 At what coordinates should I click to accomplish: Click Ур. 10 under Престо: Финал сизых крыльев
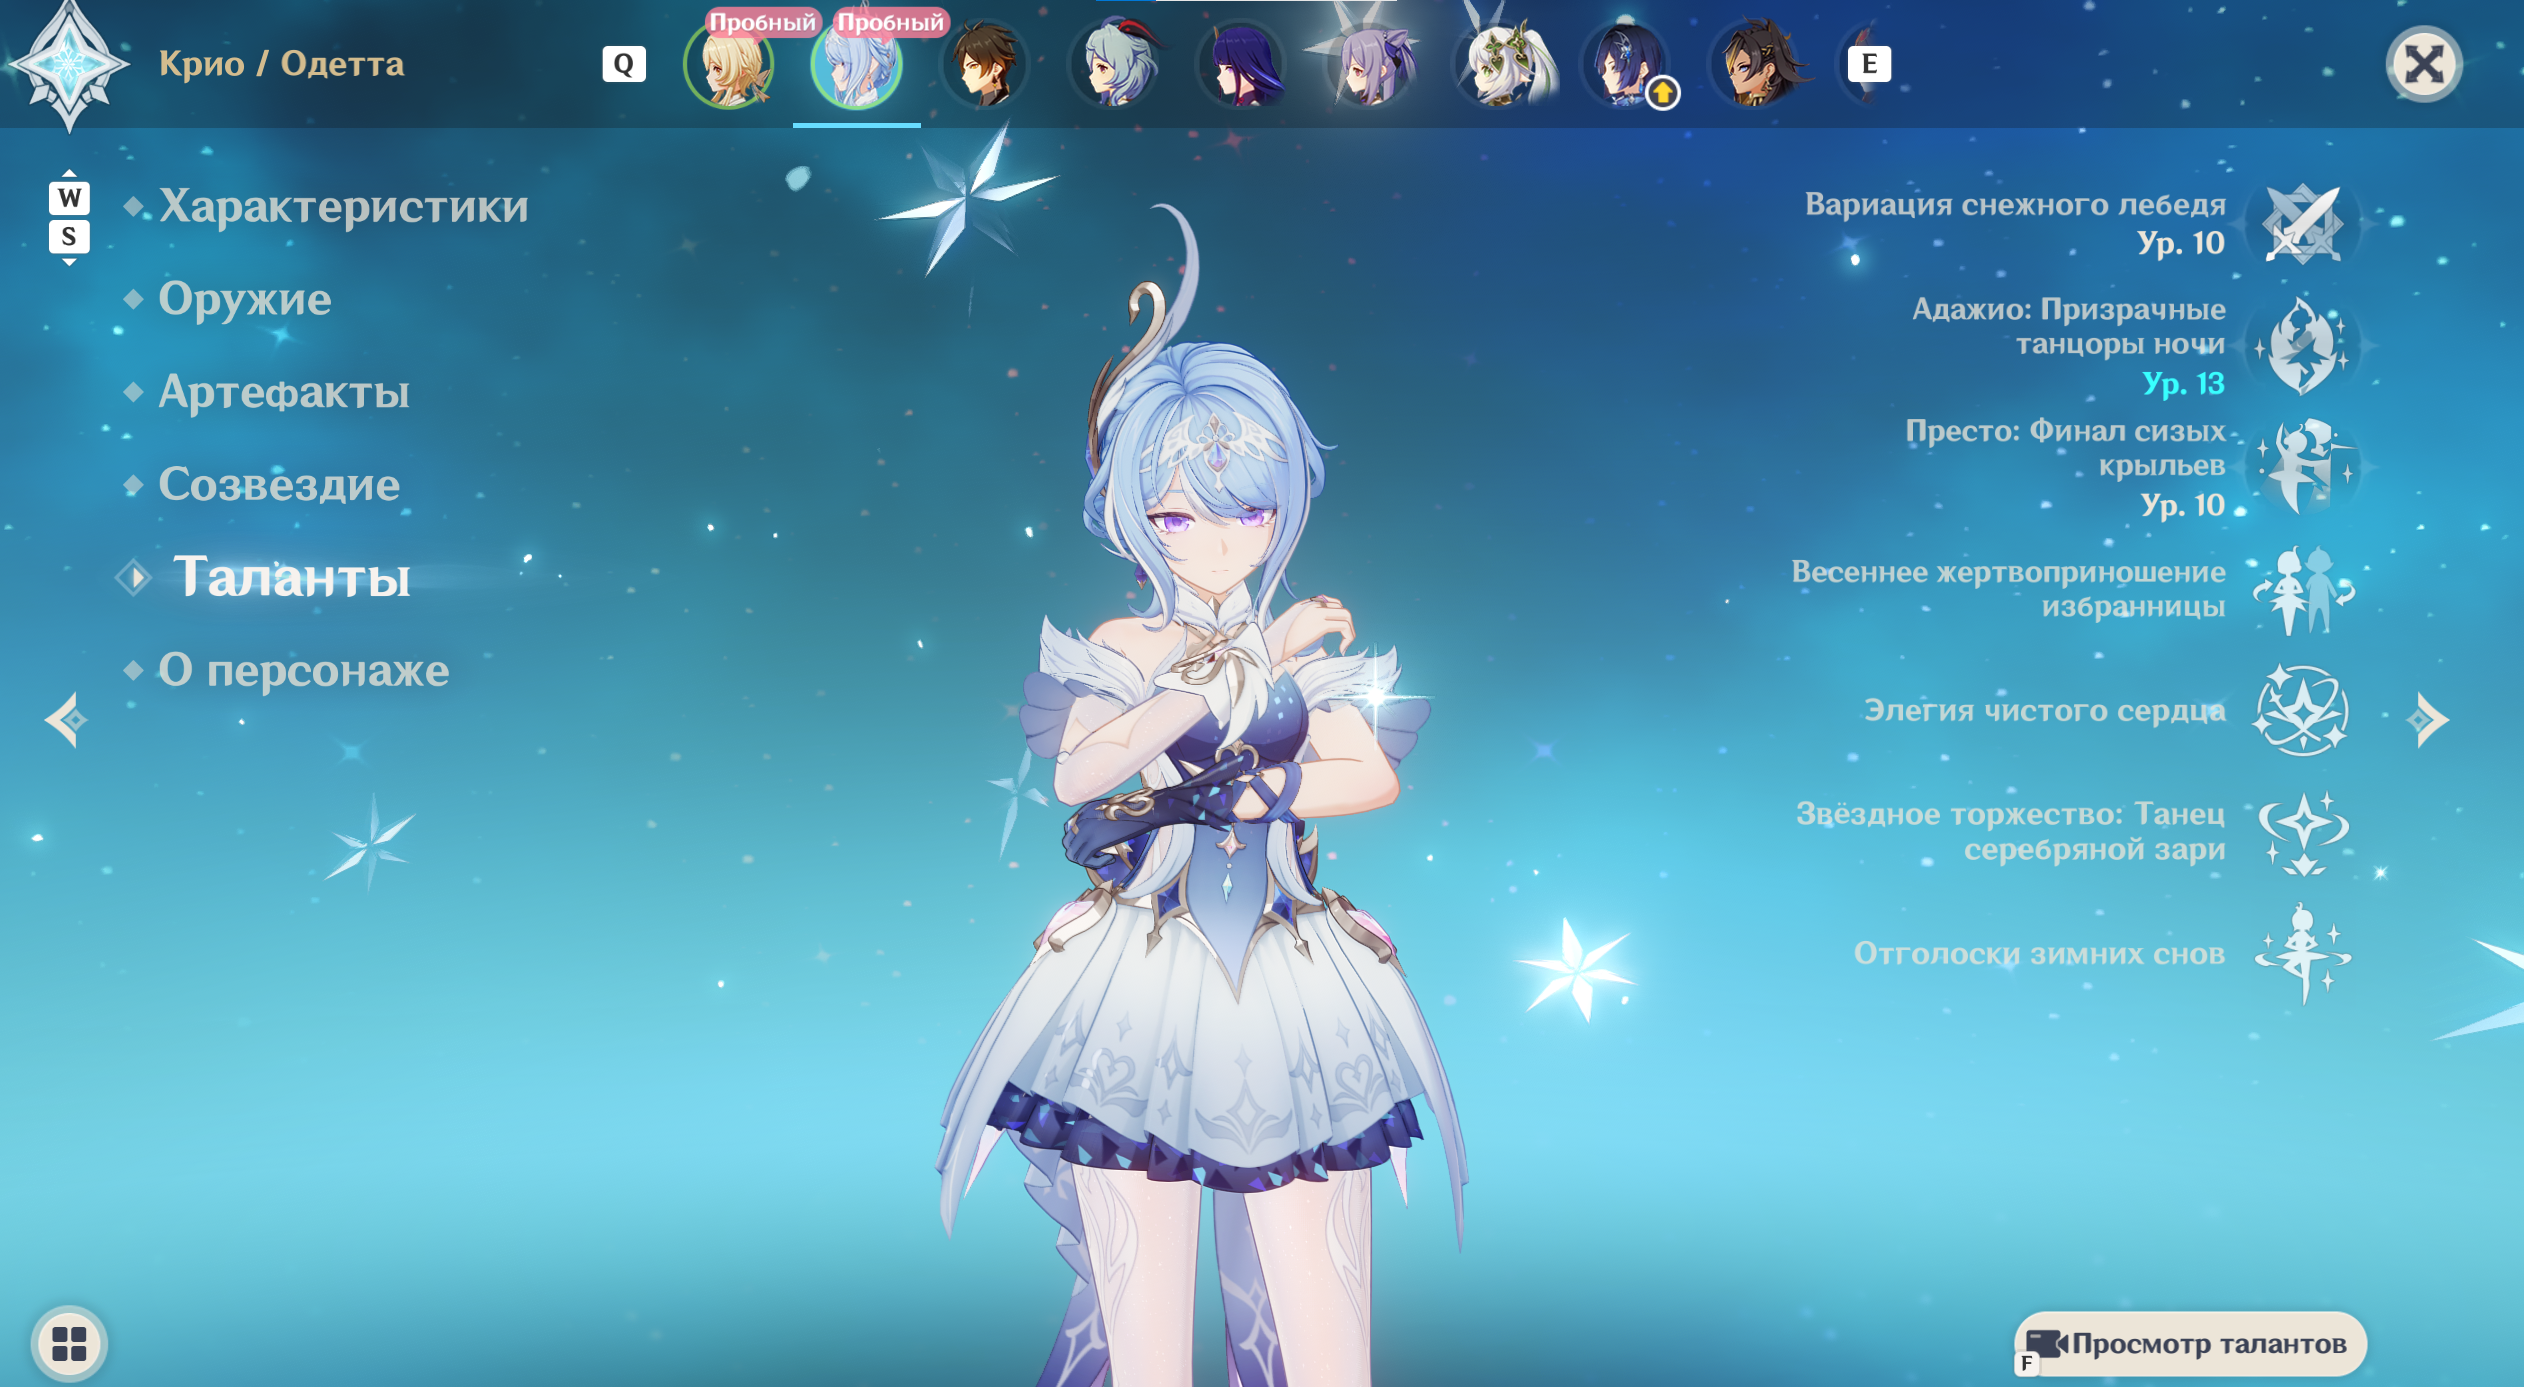click(x=2183, y=505)
